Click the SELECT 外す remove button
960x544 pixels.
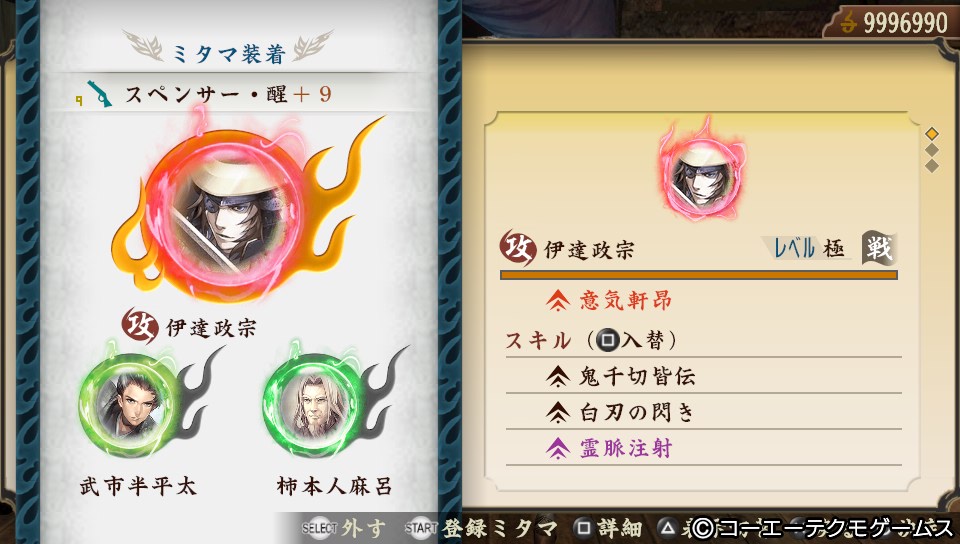click(343, 528)
